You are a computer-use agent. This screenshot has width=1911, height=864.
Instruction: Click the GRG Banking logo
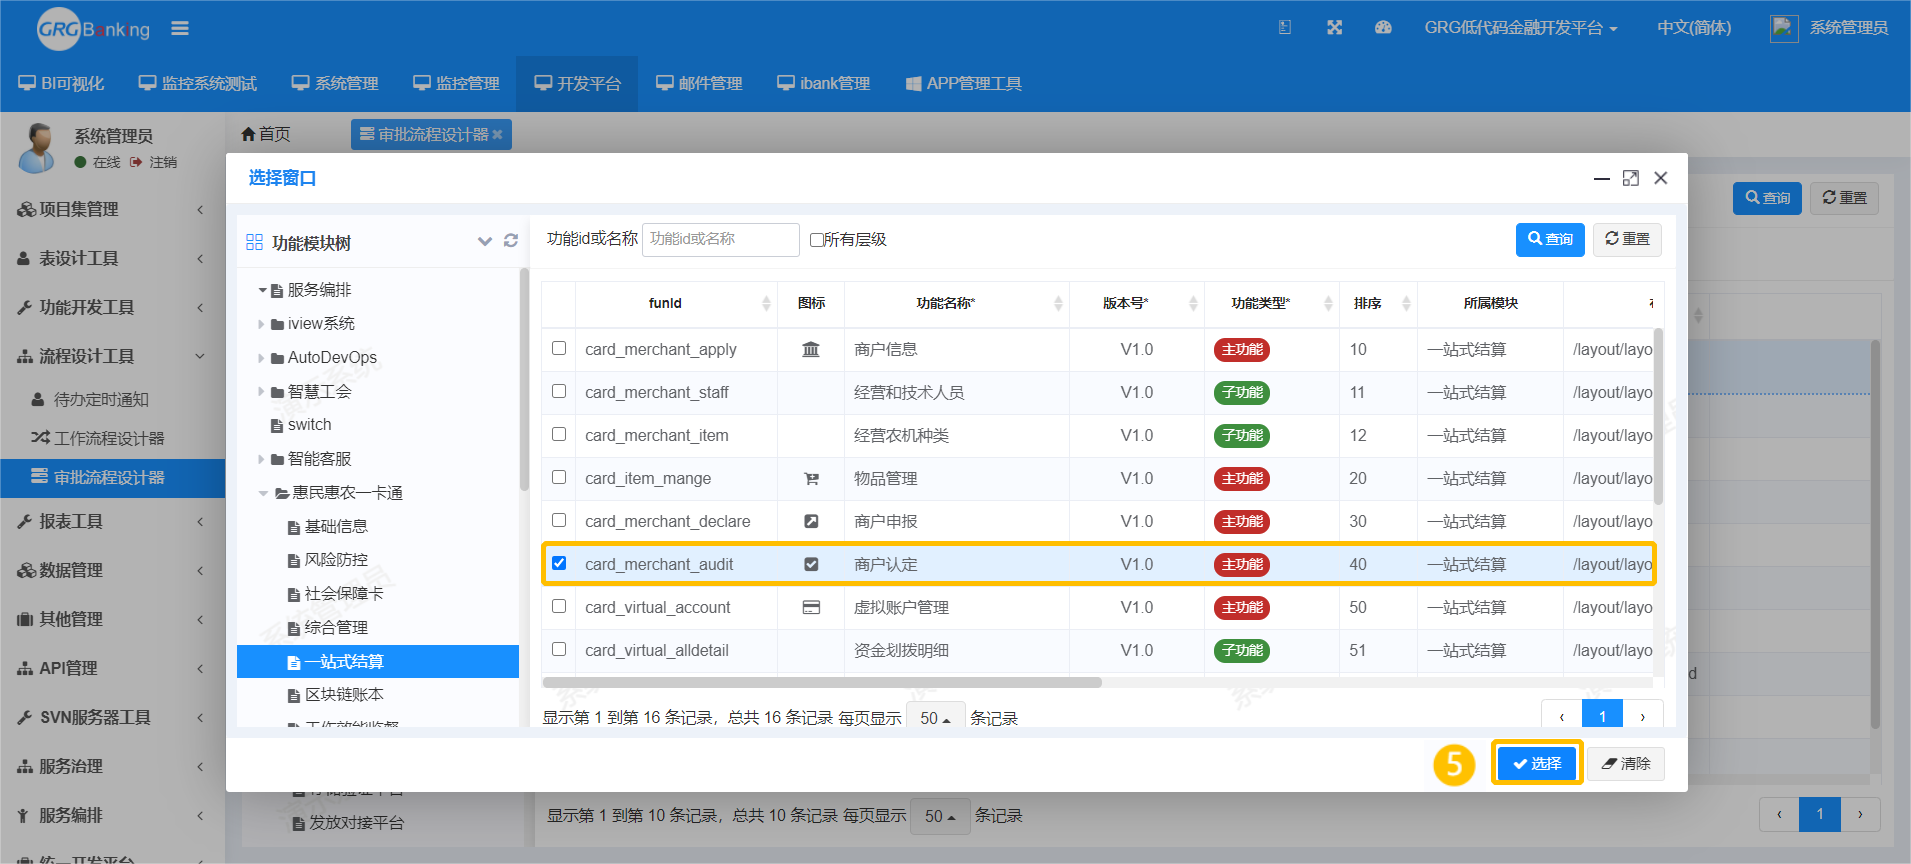93,28
